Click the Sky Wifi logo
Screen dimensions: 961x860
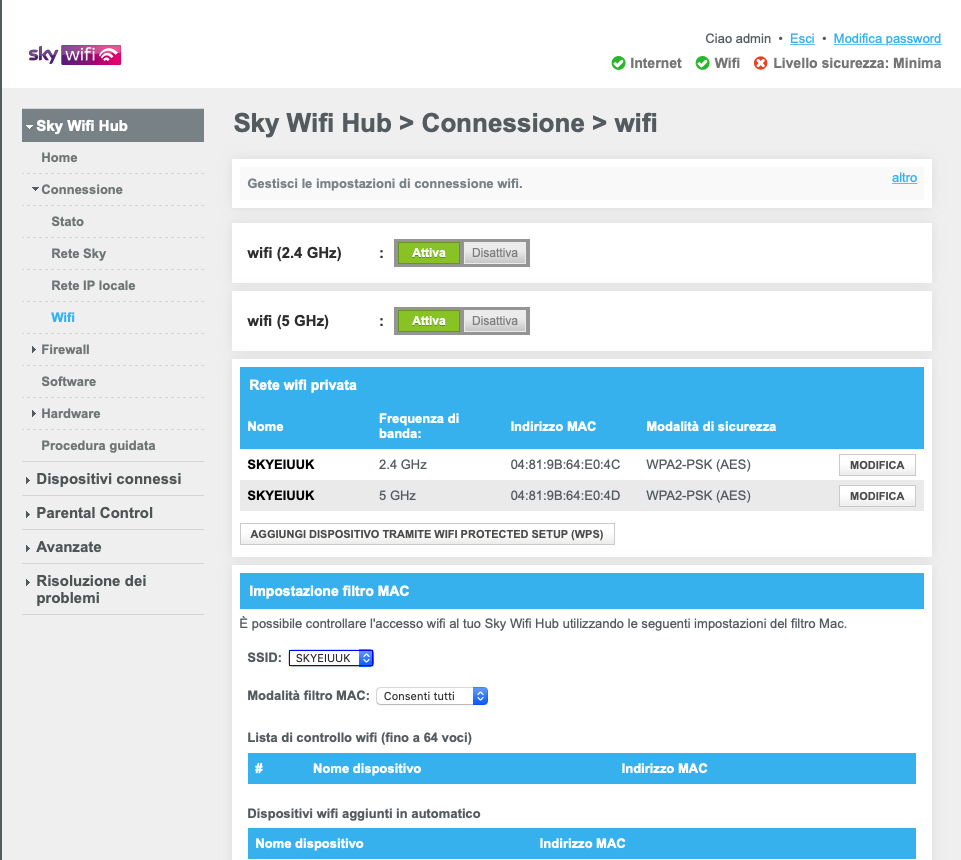(x=75, y=55)
